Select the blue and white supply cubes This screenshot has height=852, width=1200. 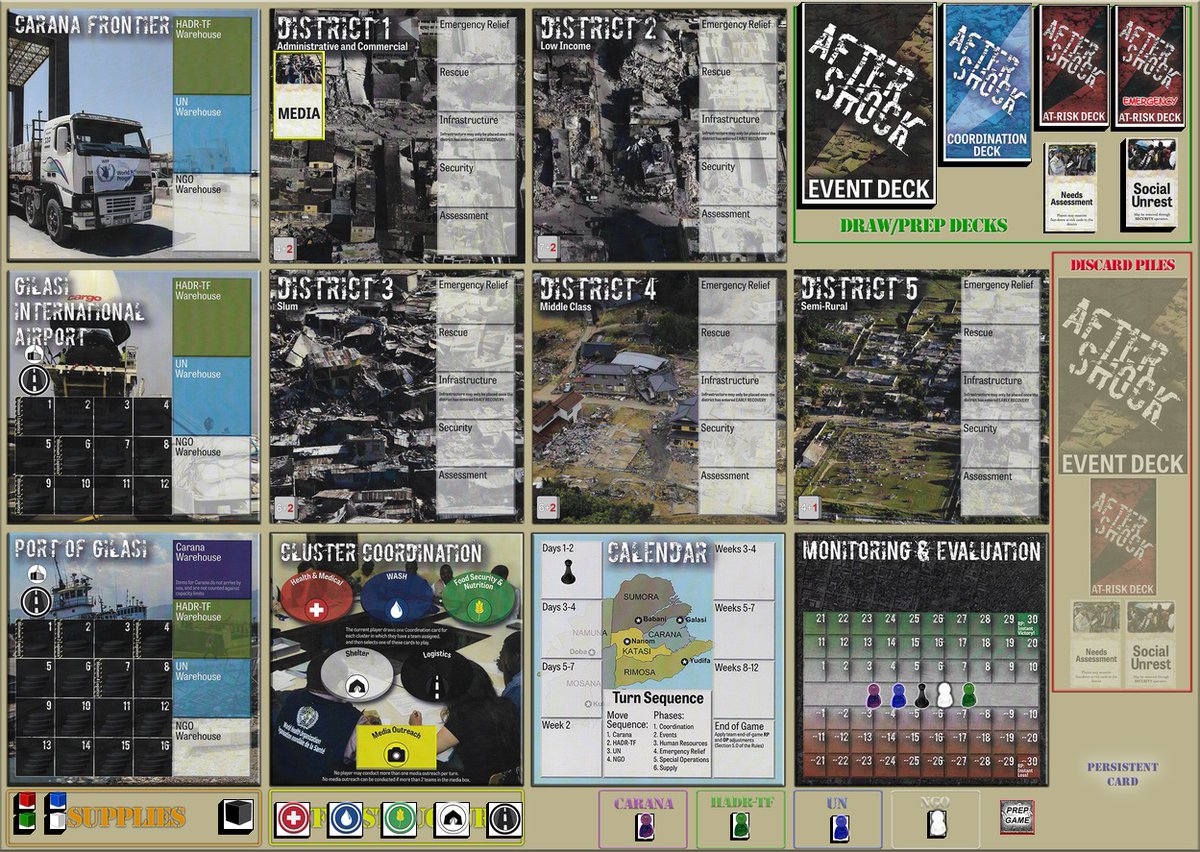coord(56,815)
